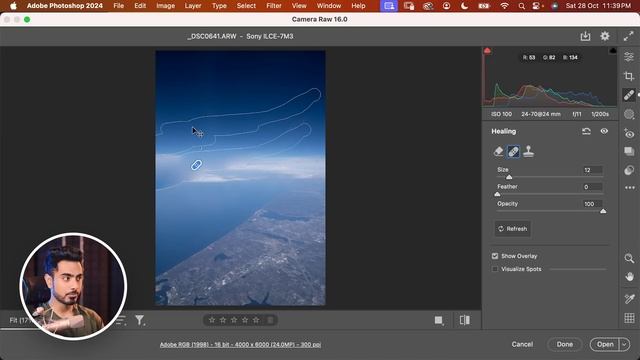
Task: Click the Feather slider handle
Action: pyautogui.click(x=497, y=194)
